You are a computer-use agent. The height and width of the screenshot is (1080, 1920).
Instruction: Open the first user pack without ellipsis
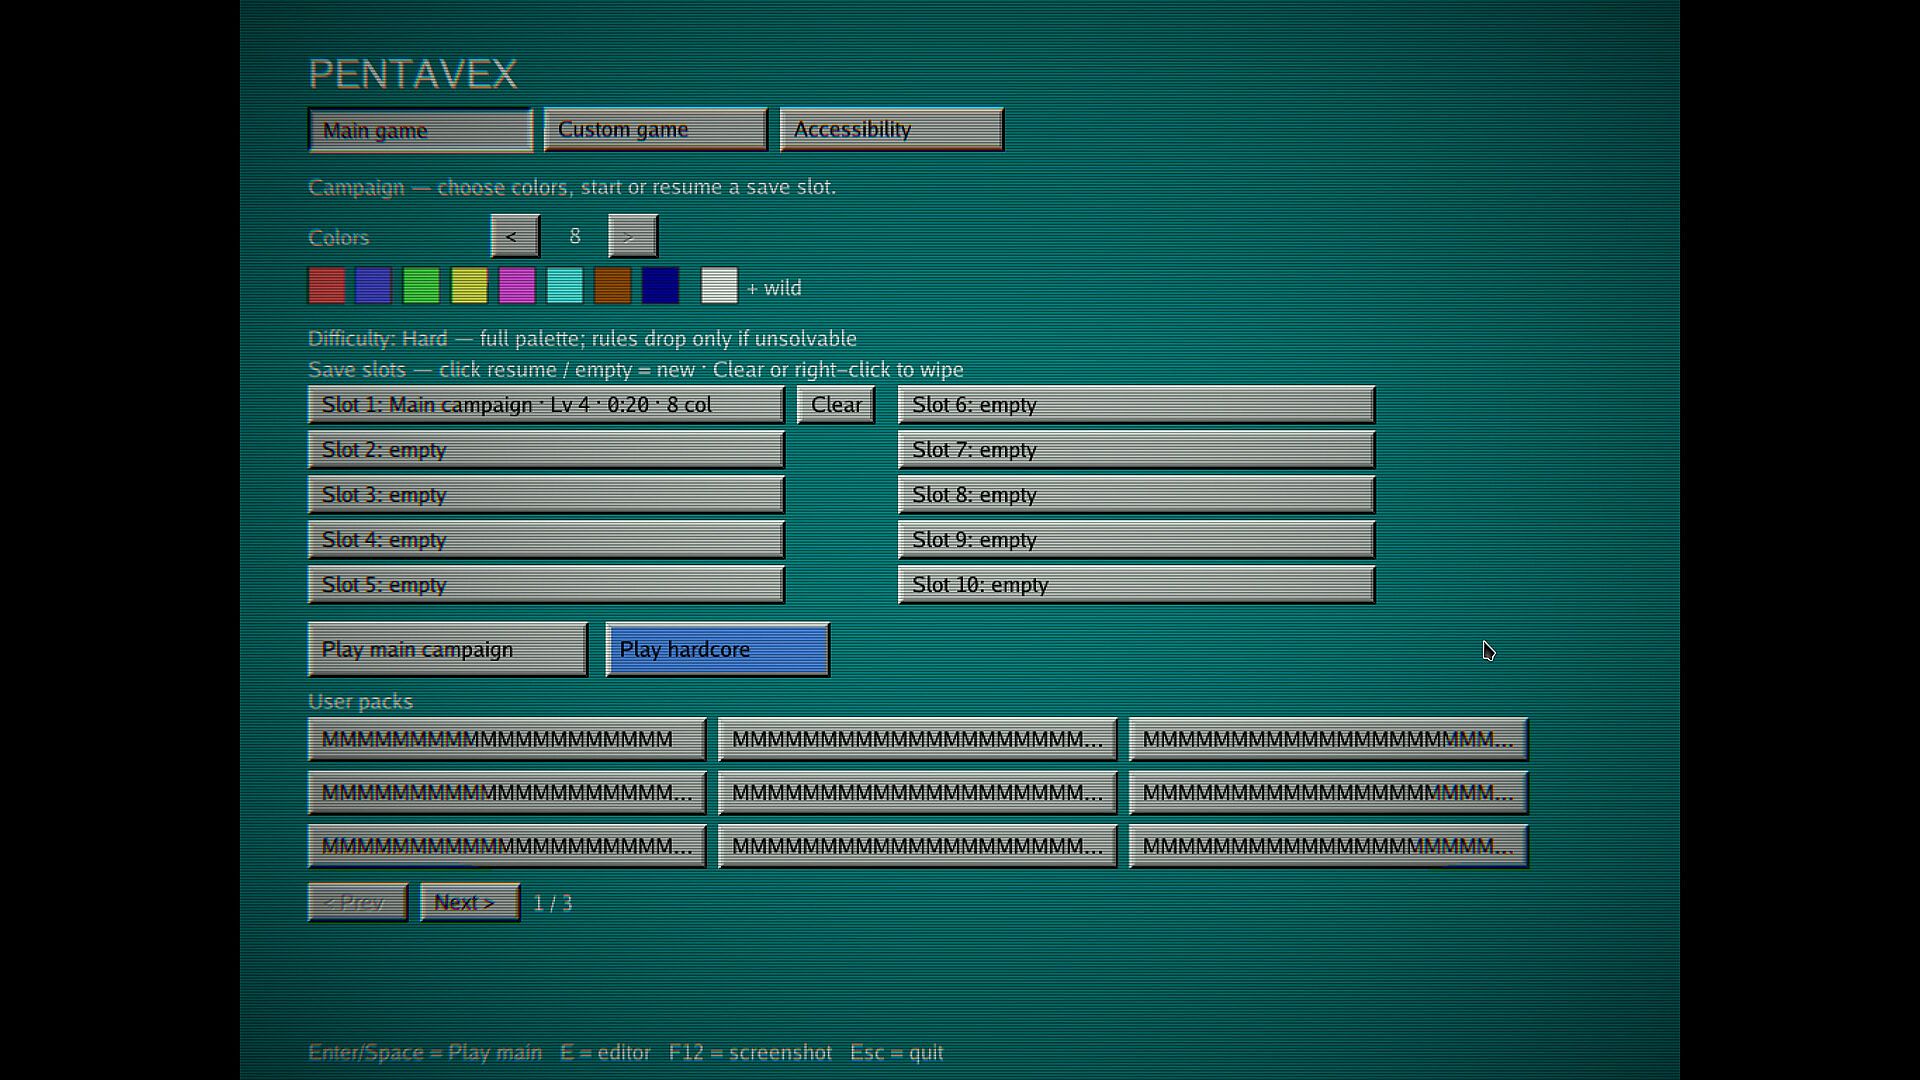coord(507,740)
